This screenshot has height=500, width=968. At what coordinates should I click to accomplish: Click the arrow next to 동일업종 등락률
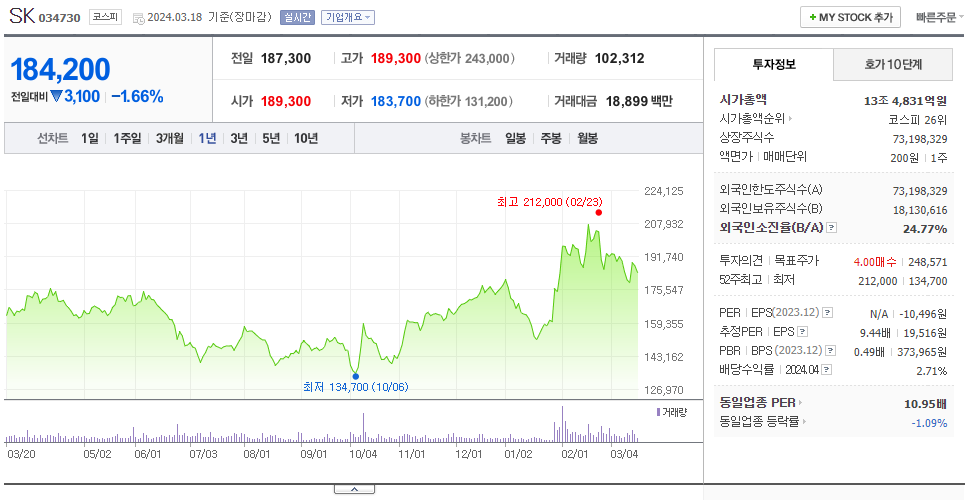pos(804,422)
